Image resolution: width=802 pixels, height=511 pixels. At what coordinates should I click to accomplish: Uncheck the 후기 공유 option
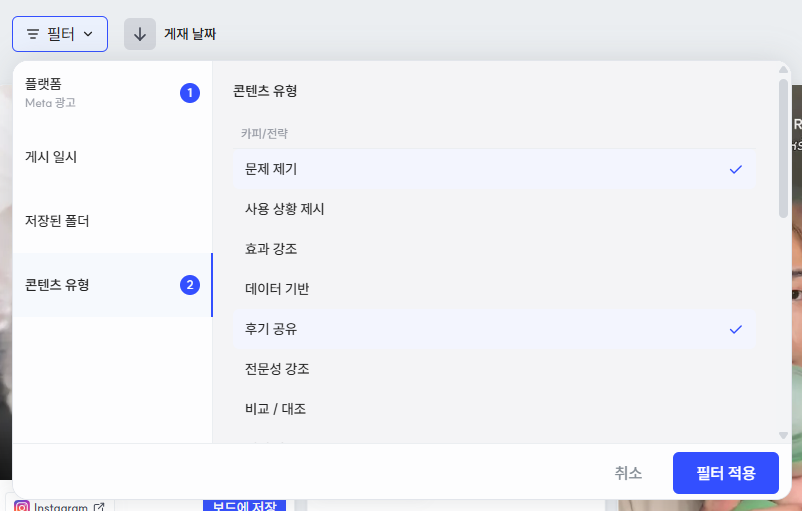[494, 329]
